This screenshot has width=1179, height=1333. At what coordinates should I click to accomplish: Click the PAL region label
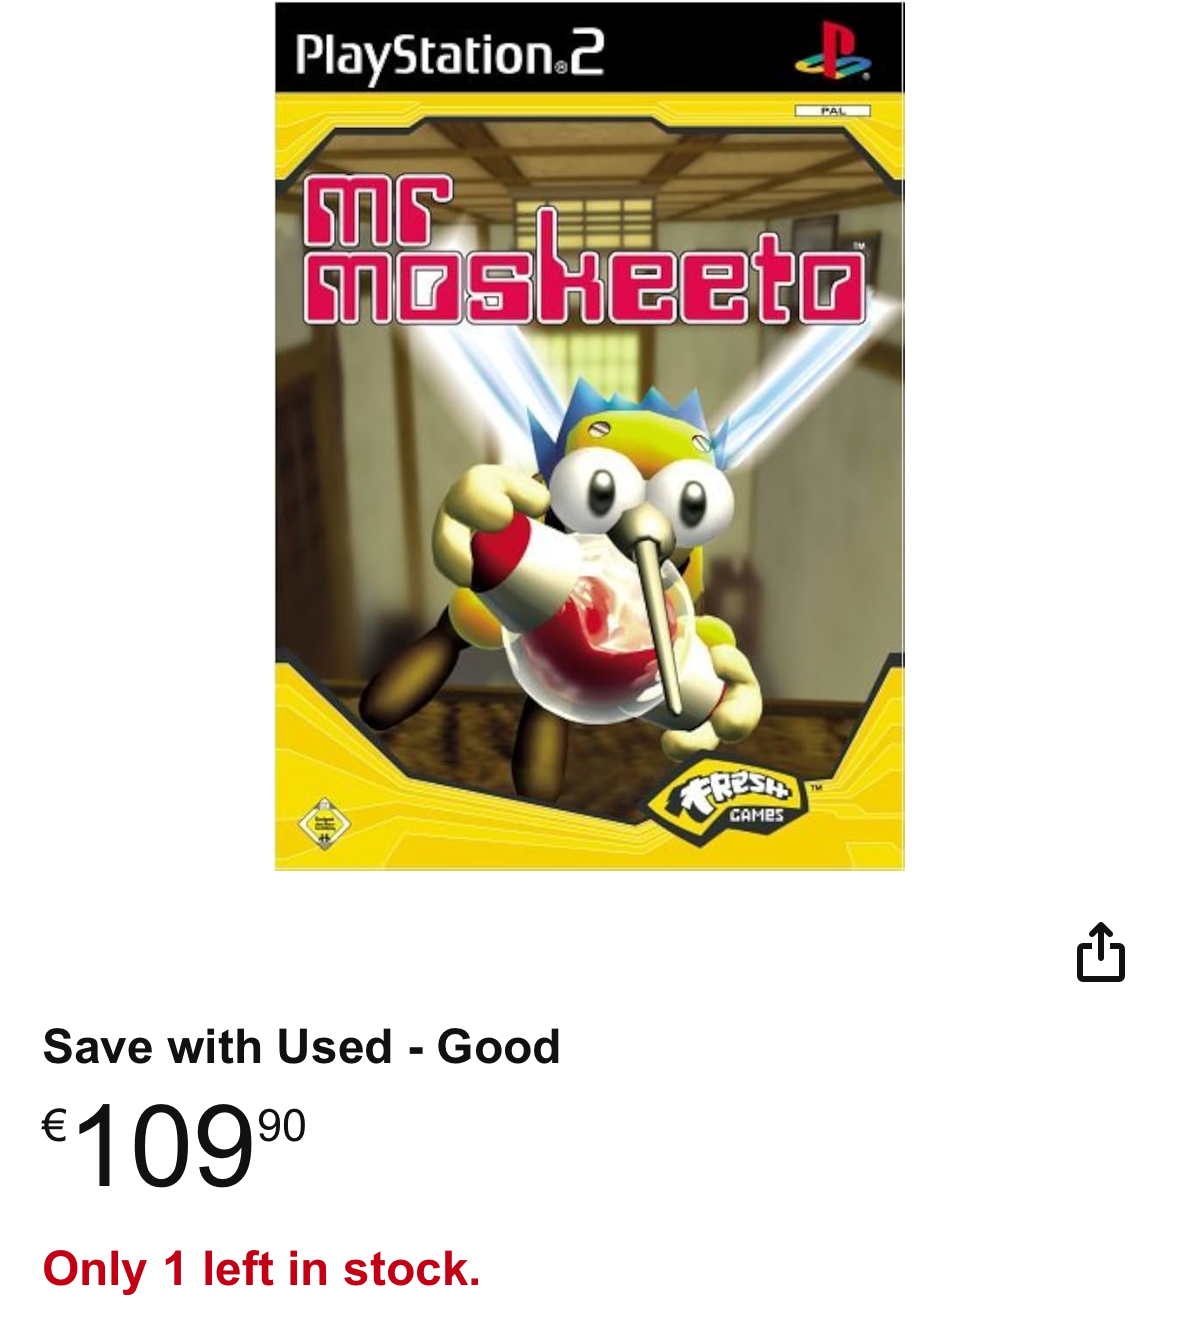(833, 111)
